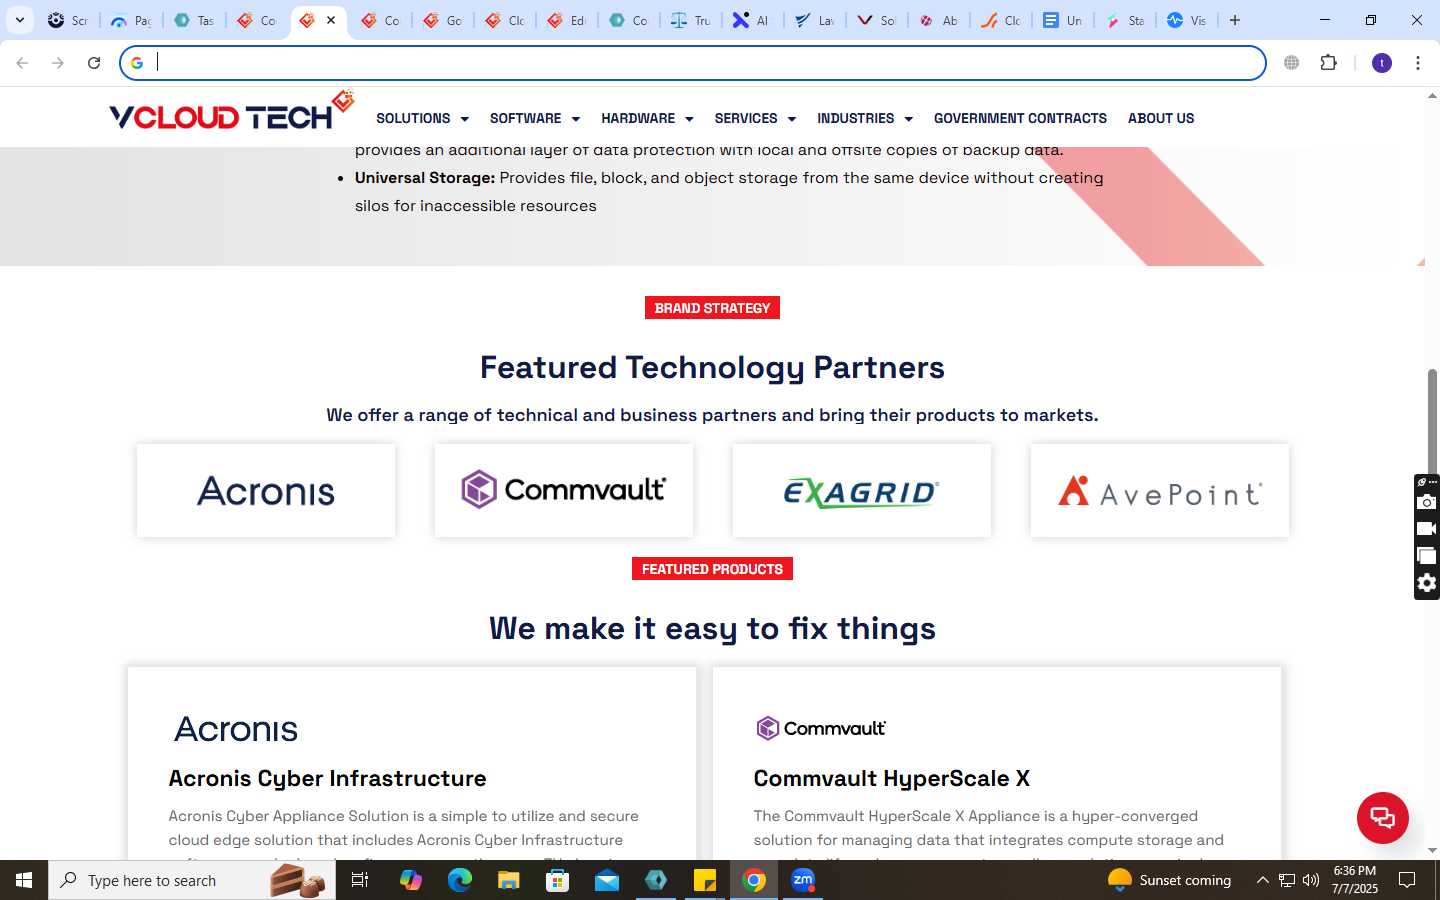Click the browser reload icon
The width and height of the screenshot is (1440, 900).
94,63
